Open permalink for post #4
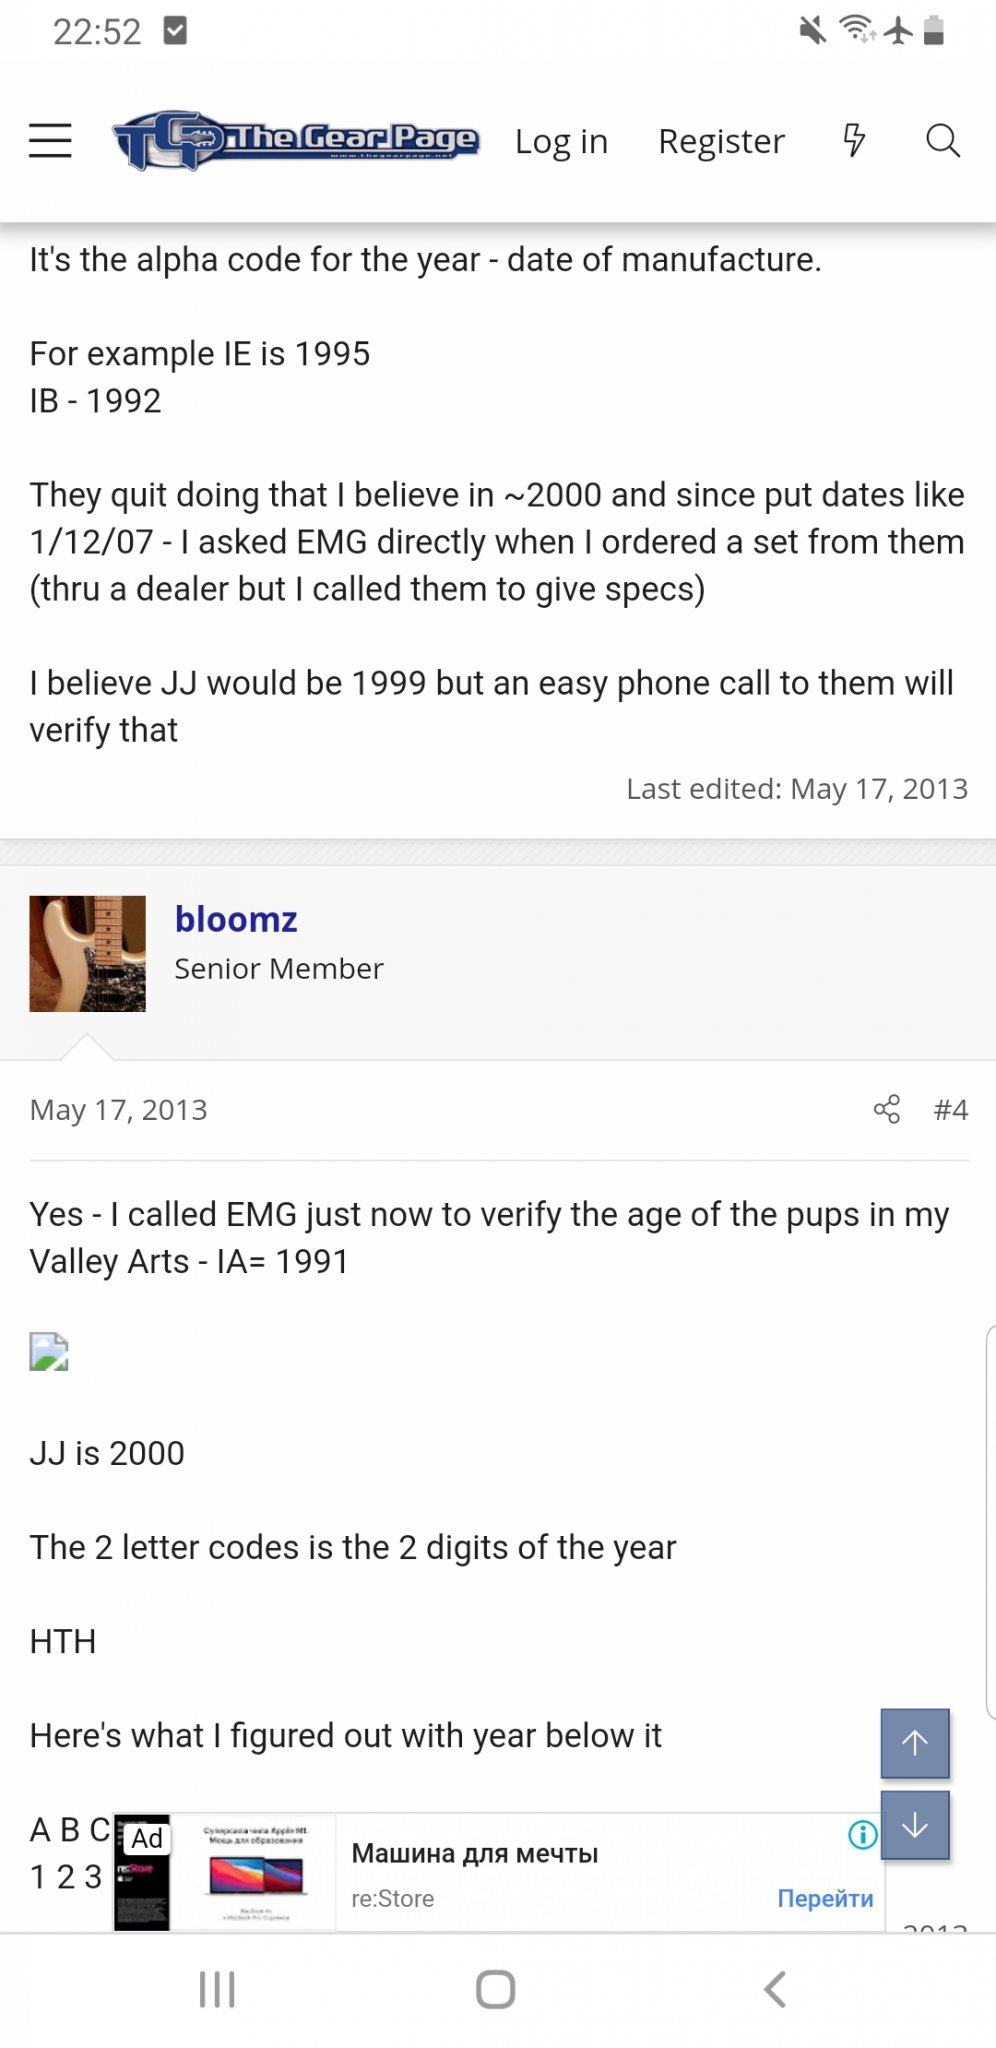The image size is (996, 2048). (x=950, y=1109)
